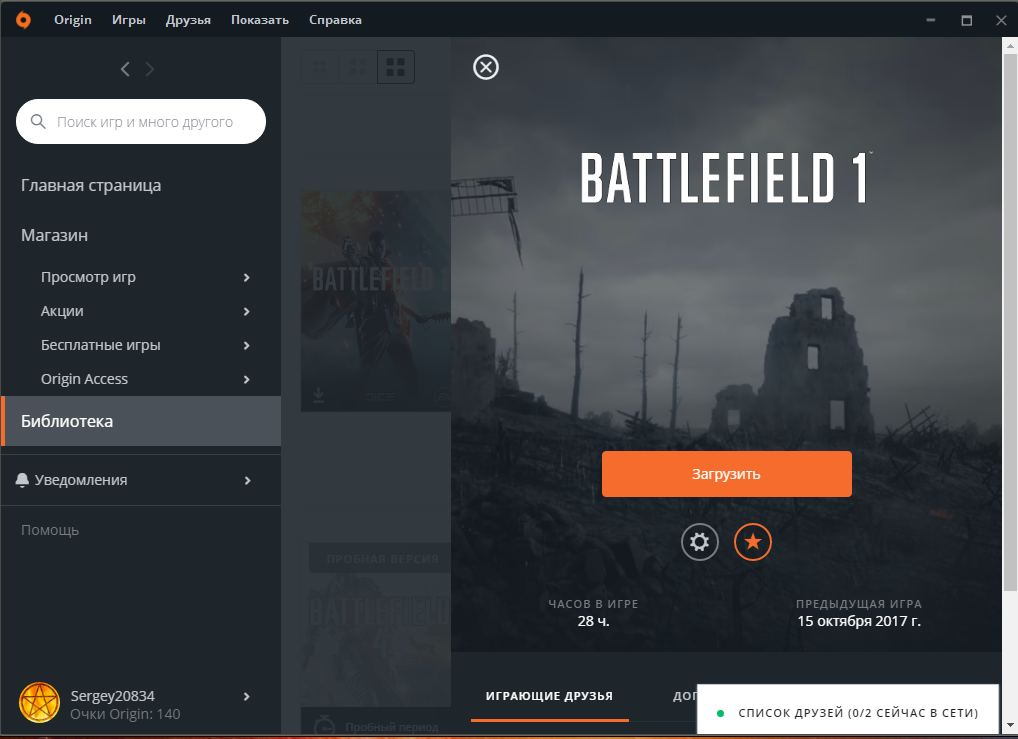Expand Просмотр игр submenu
Viewport: 1018px width, 739px height.
(x=247, y=277)
